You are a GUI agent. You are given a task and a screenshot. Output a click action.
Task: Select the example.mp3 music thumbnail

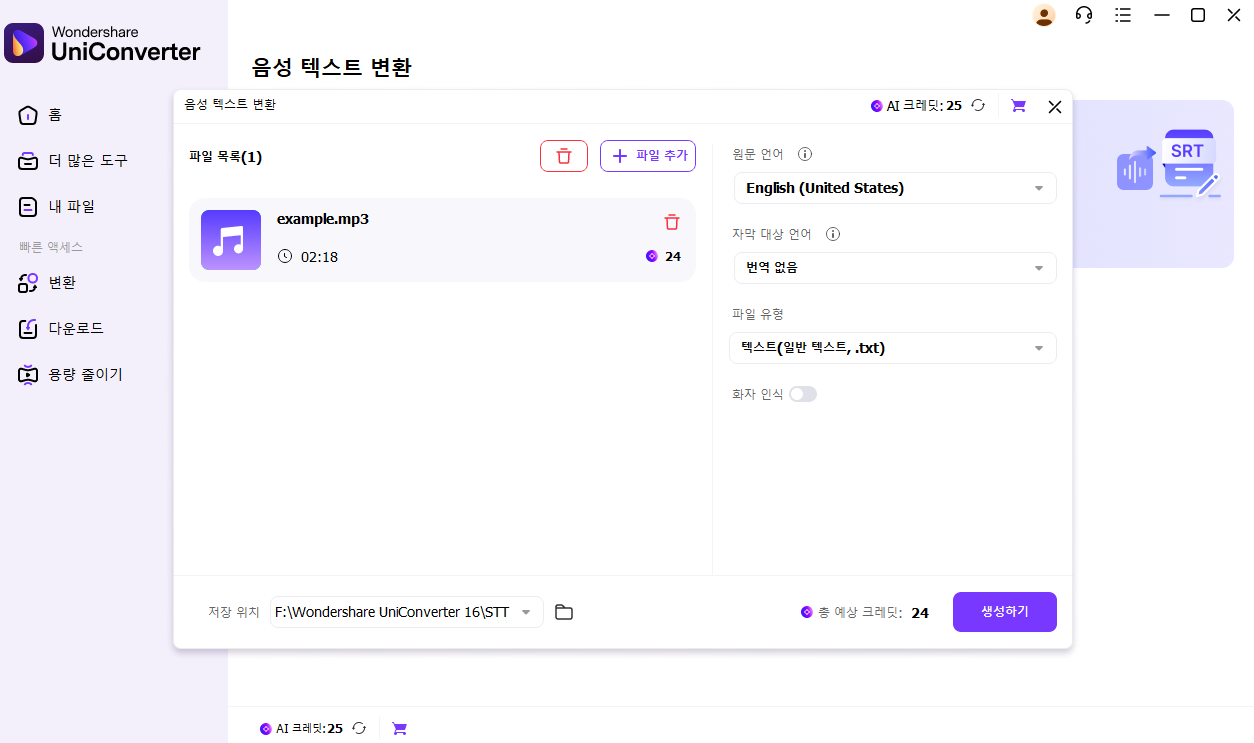point(231,240)
